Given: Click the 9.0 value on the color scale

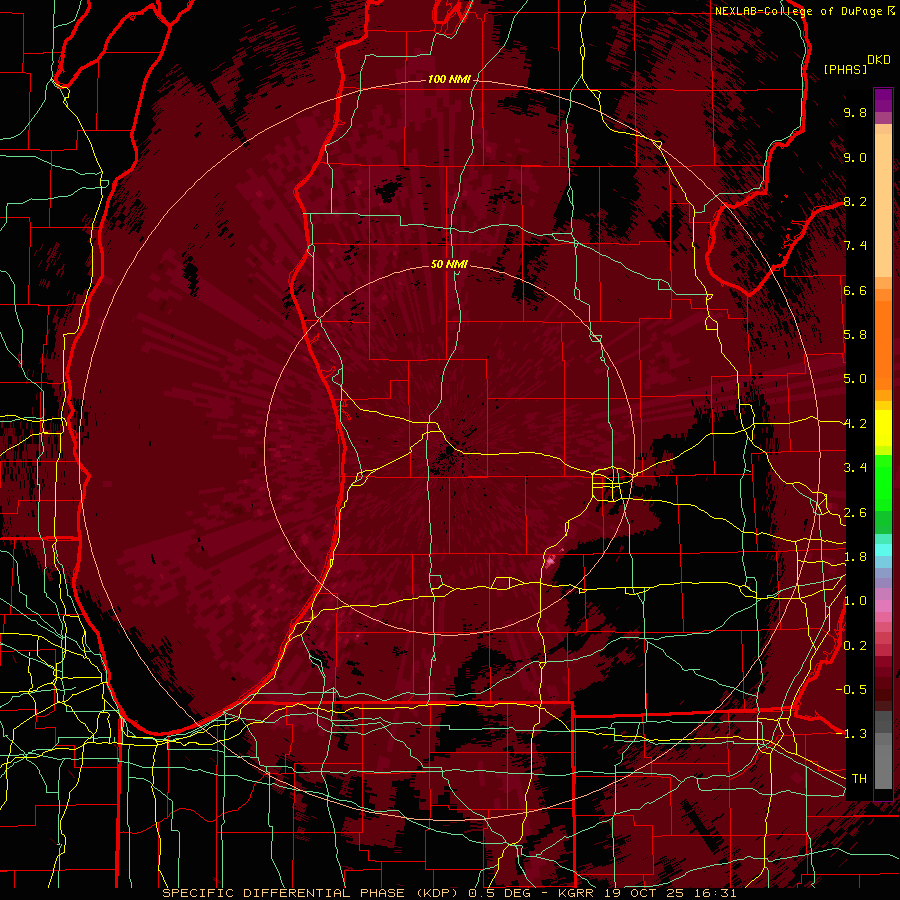Looking at the screenshot, I should (855, 157).
